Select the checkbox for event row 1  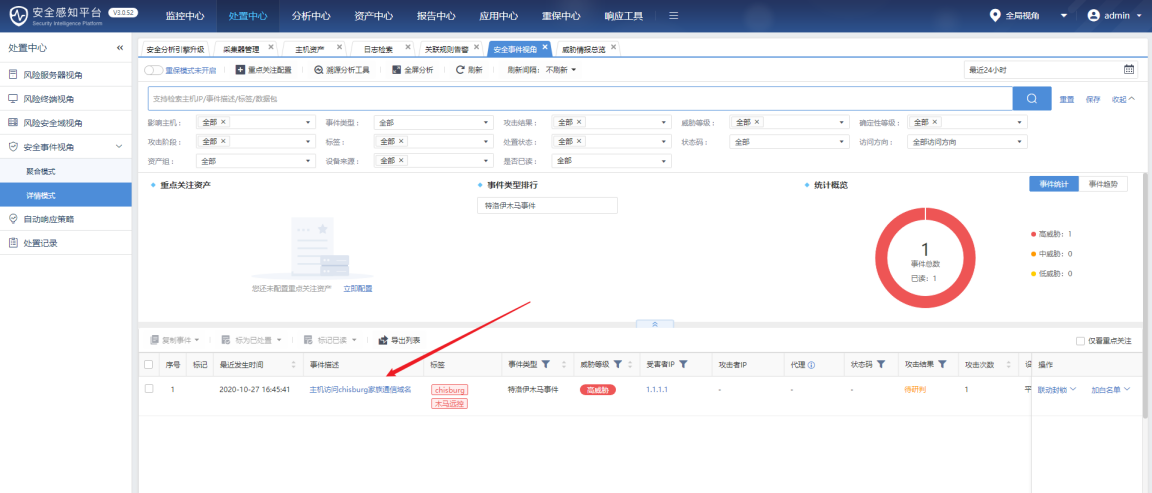click(149, 389)
